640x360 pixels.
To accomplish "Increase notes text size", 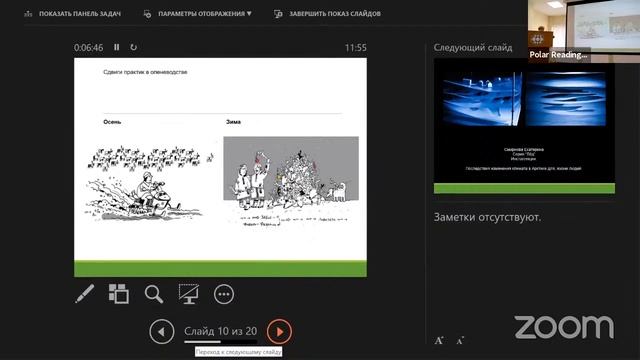I will point(439,340).
